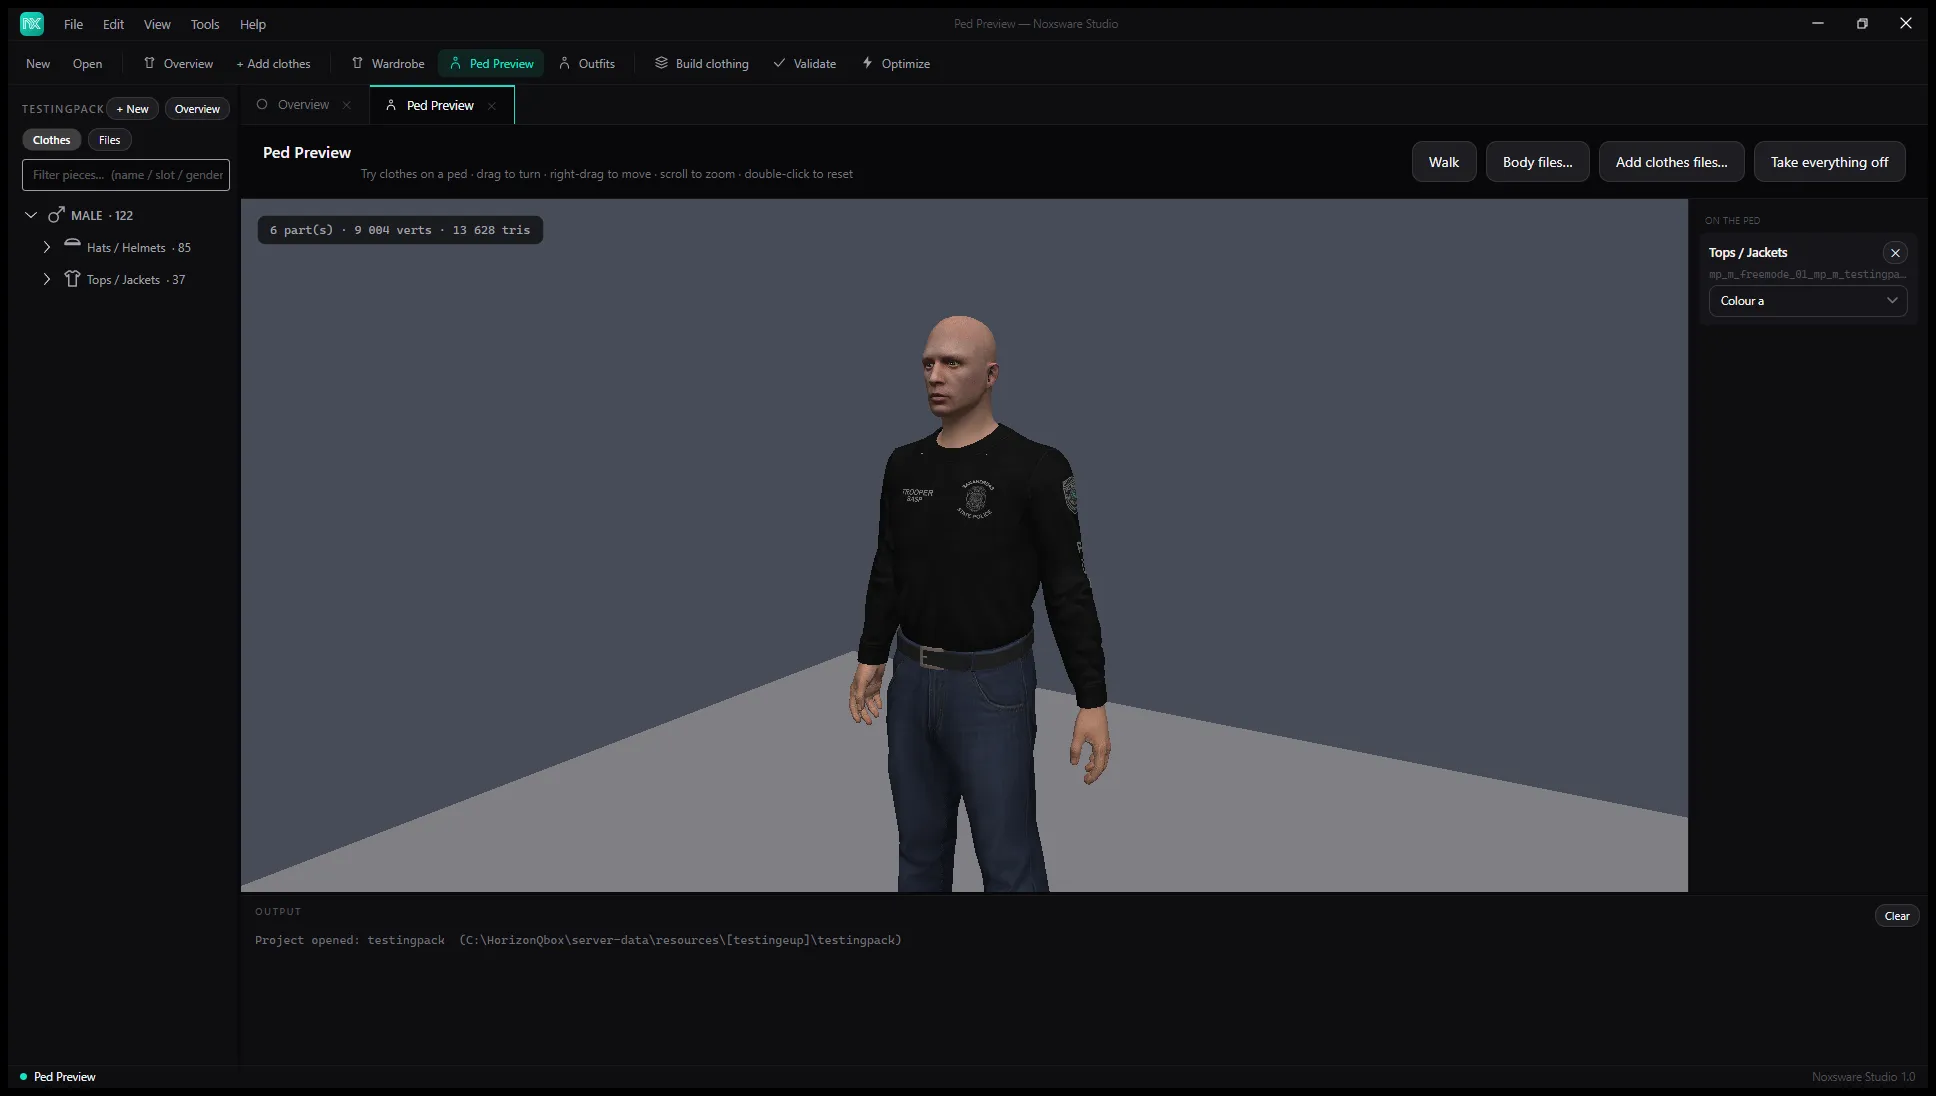Click the sidebar Overview pill button

tap(197, 109)
